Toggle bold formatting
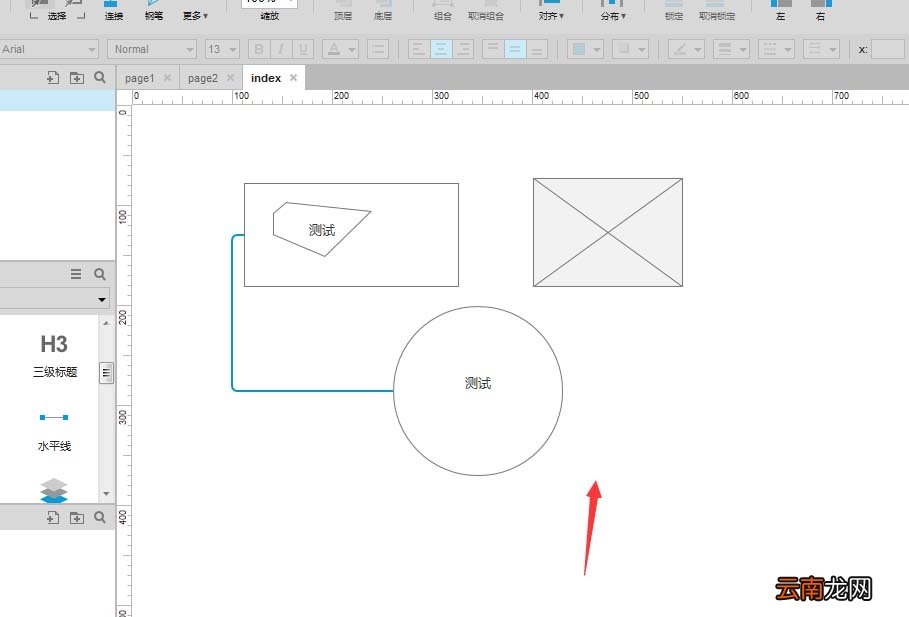This screenshot has height=617, width=909. (259, 49)
